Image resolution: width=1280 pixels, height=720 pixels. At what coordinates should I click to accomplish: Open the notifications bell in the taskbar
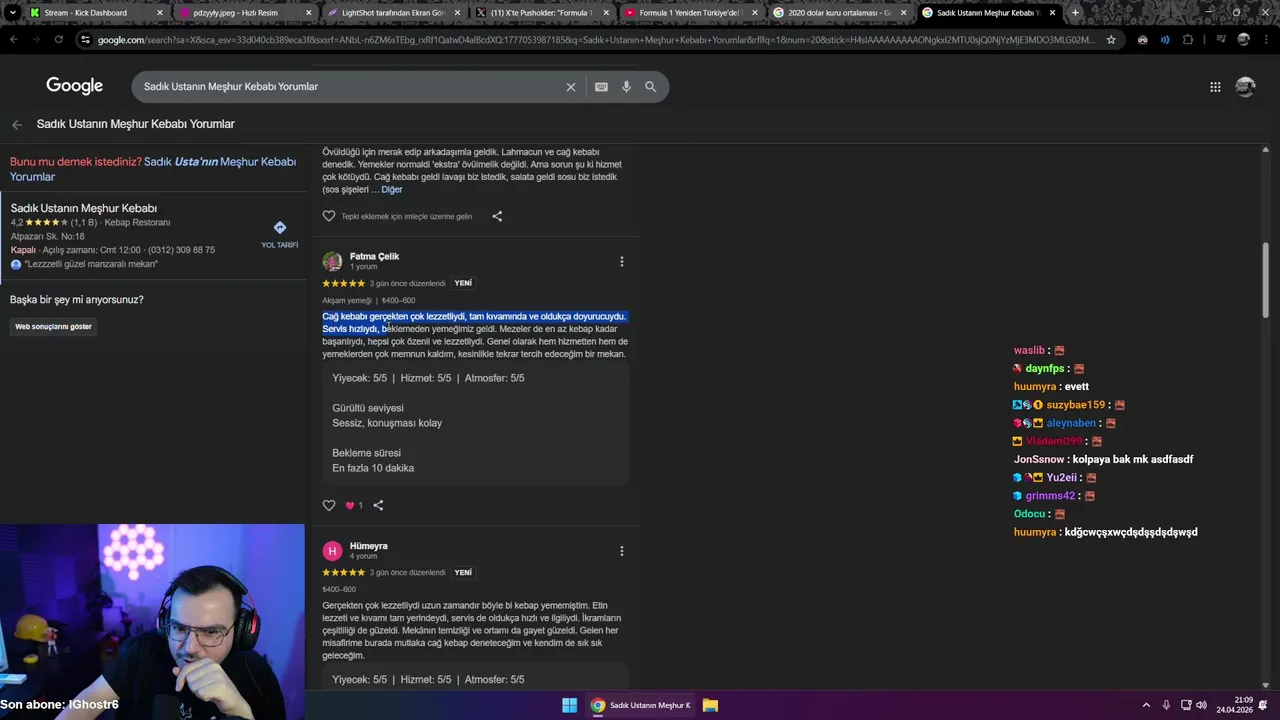[x=1262, y=705]
